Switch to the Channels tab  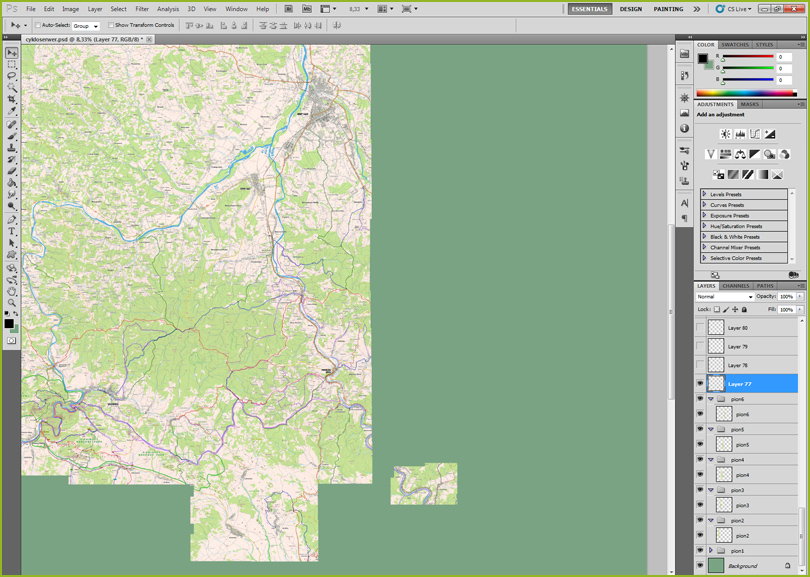736,286
